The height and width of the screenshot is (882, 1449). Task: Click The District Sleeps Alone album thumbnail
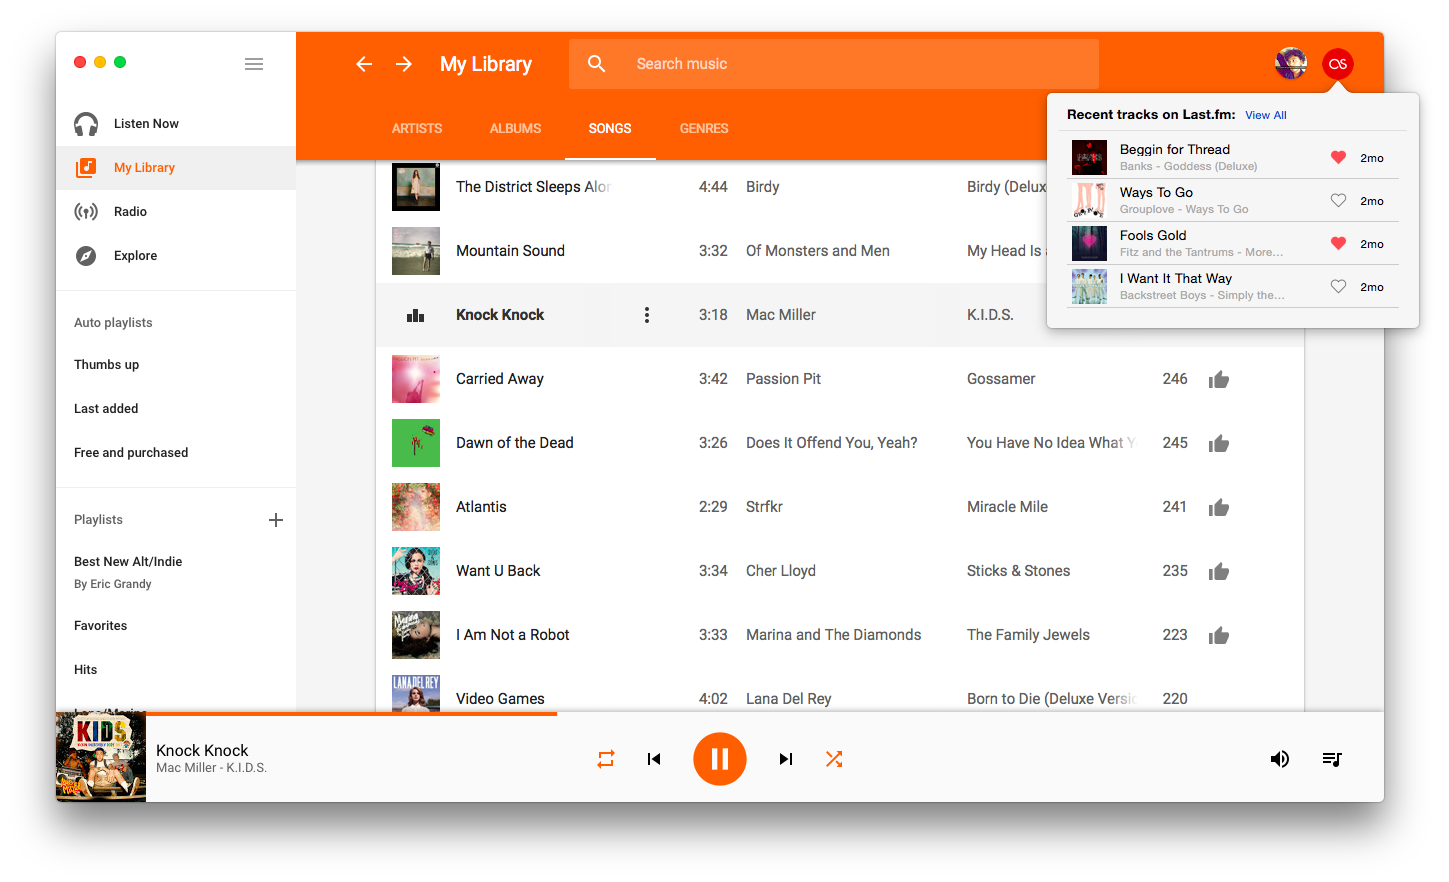coord(416,187)
